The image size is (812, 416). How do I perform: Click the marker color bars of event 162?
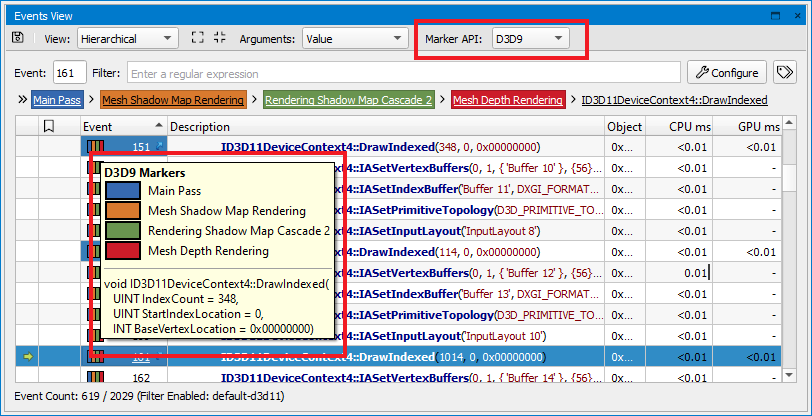tap(96, 378)
